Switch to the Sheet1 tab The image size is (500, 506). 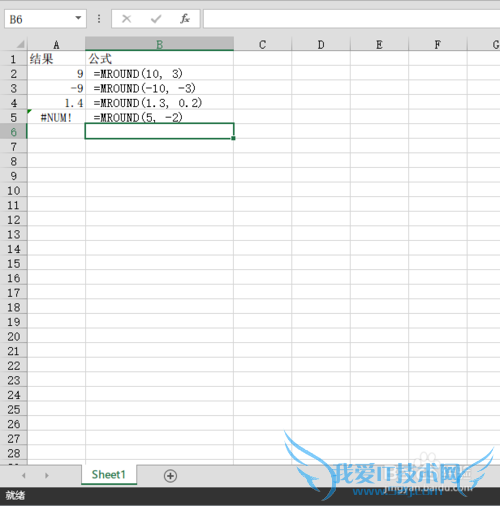coord(109,474)
